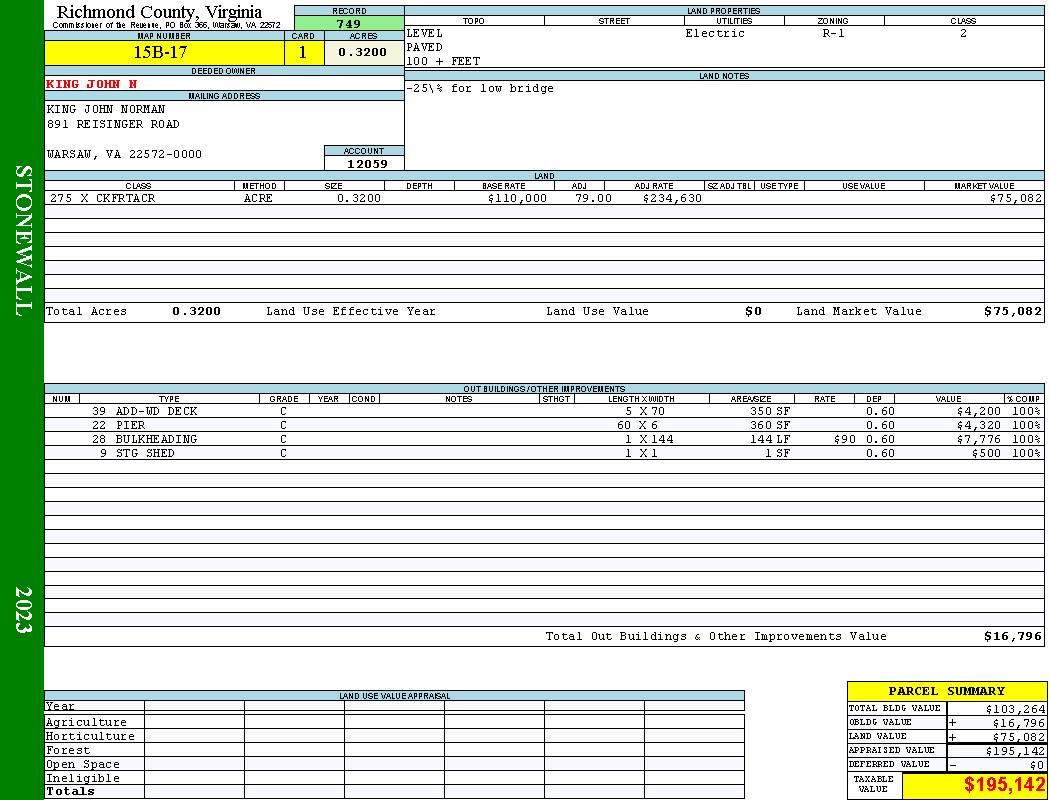Select deeded owner KING JOHN N
The width and height of the screenshot is (1050, 800).
pos(92,84)
